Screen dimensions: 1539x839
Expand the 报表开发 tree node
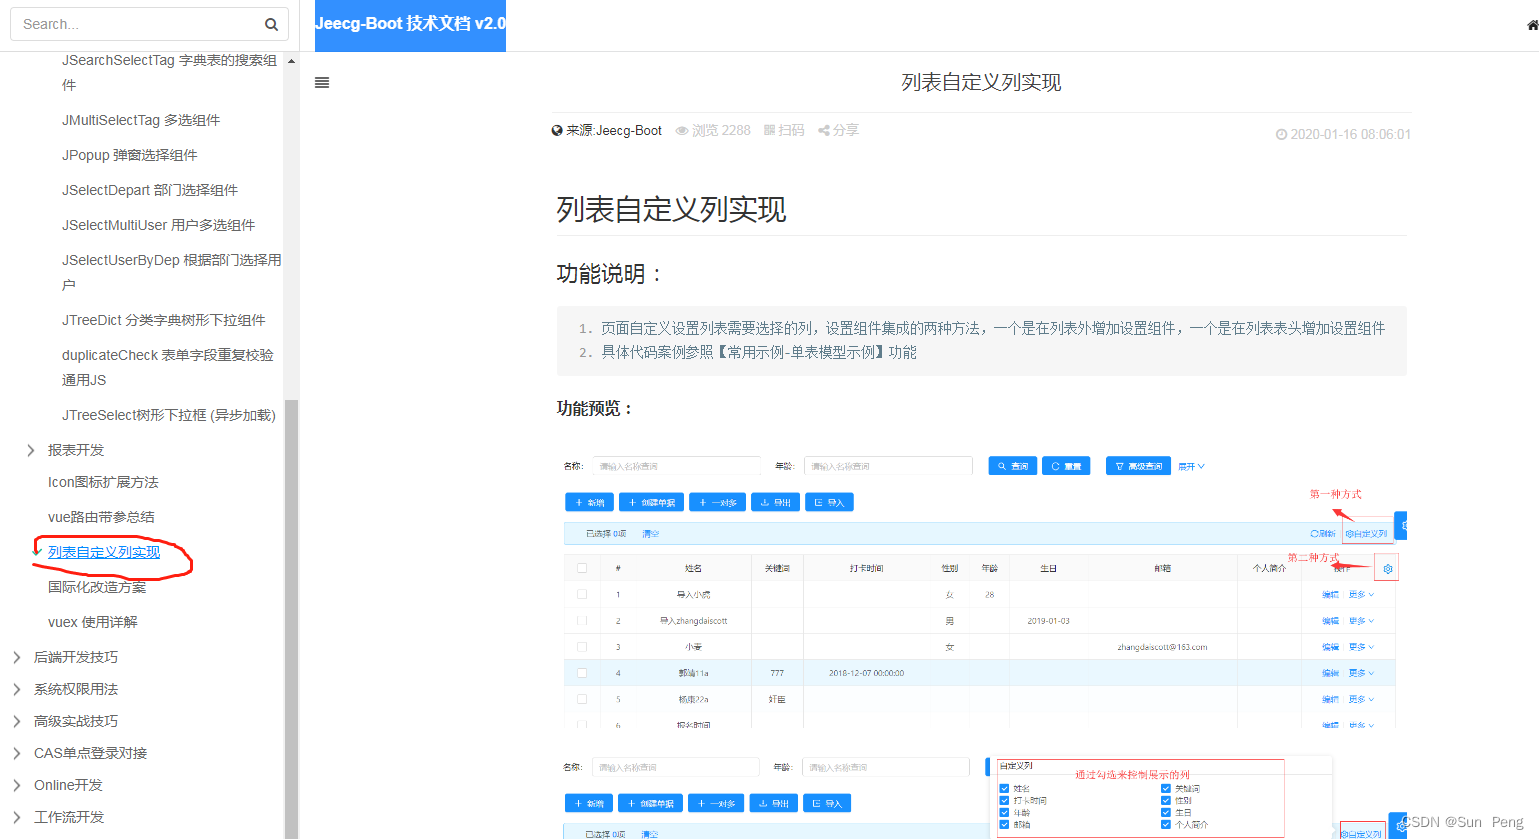tap(31, 451)
